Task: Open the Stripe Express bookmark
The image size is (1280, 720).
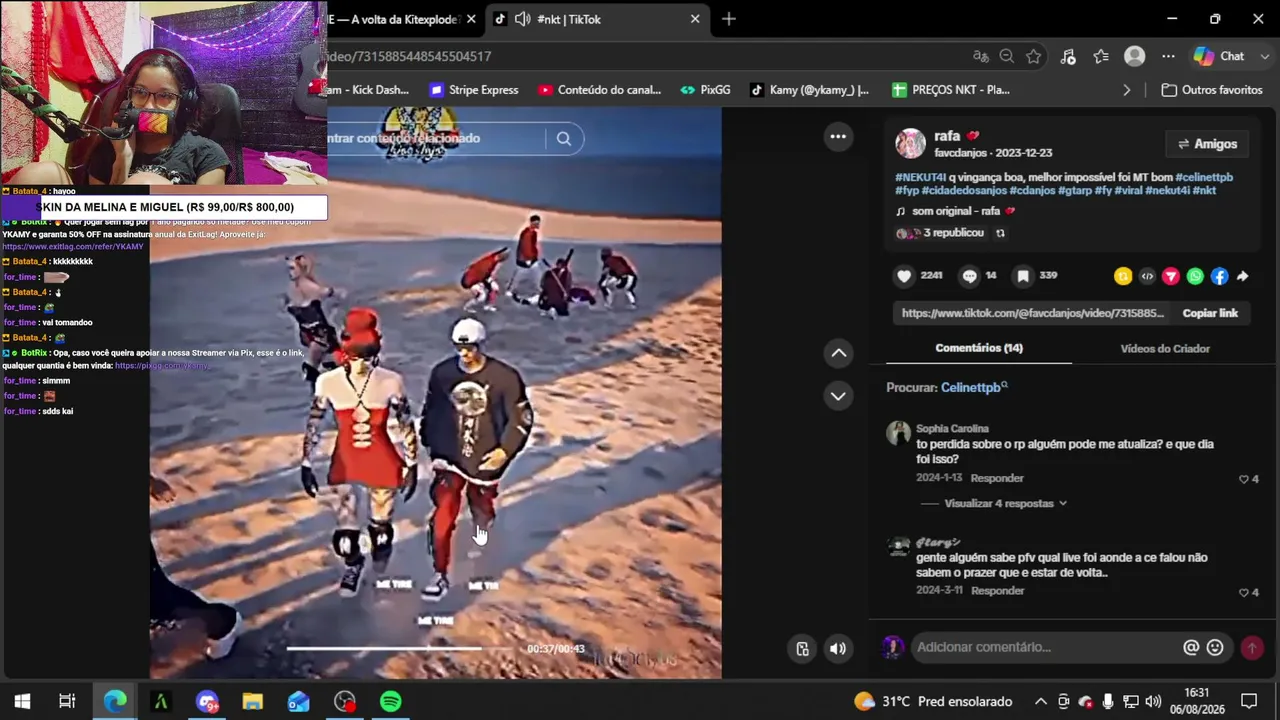Action: [473, 90]
